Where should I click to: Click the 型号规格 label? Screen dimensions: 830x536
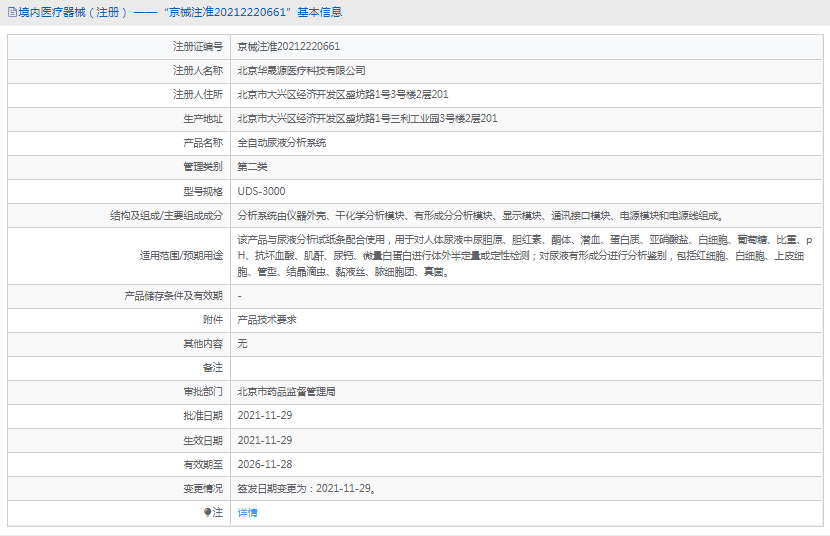tap(203, 191)
